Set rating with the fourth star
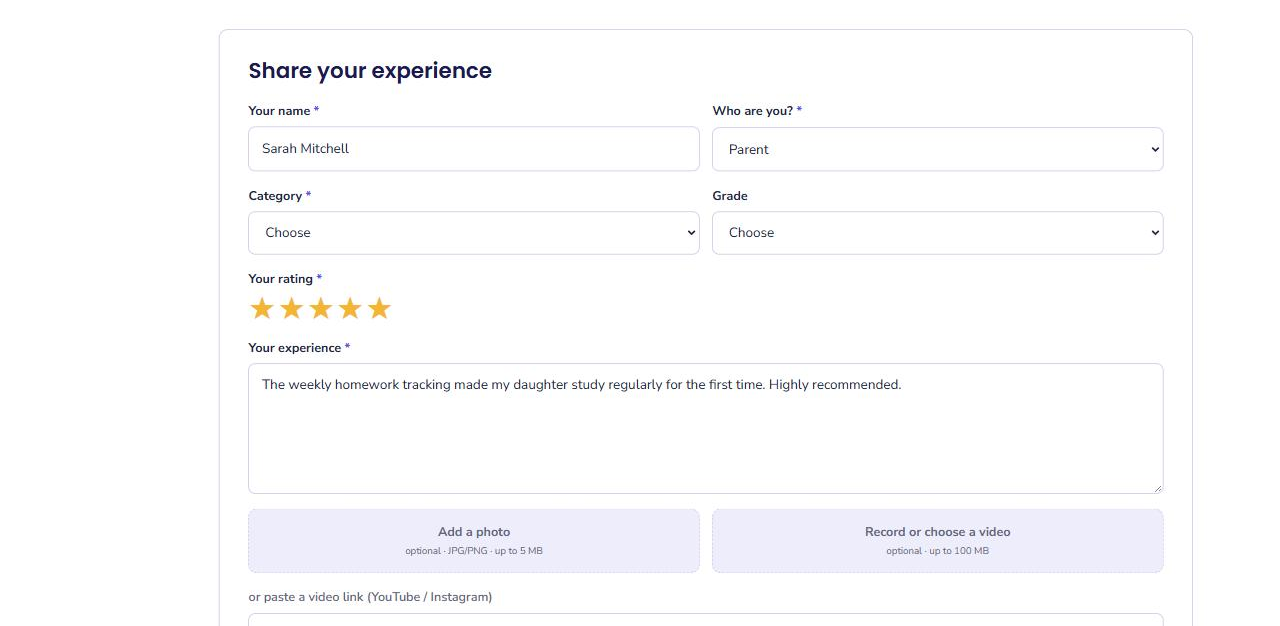Screen dimensions: 1280x626 point(349,308)
